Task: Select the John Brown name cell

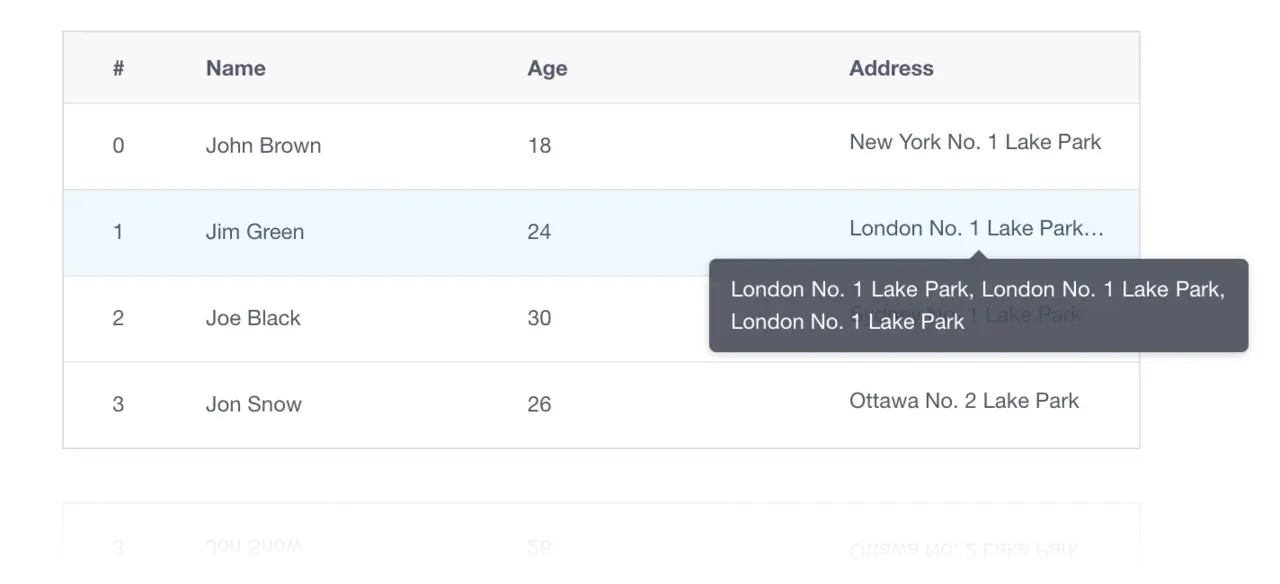Action: pyautogui.click(x=263, y=145)
